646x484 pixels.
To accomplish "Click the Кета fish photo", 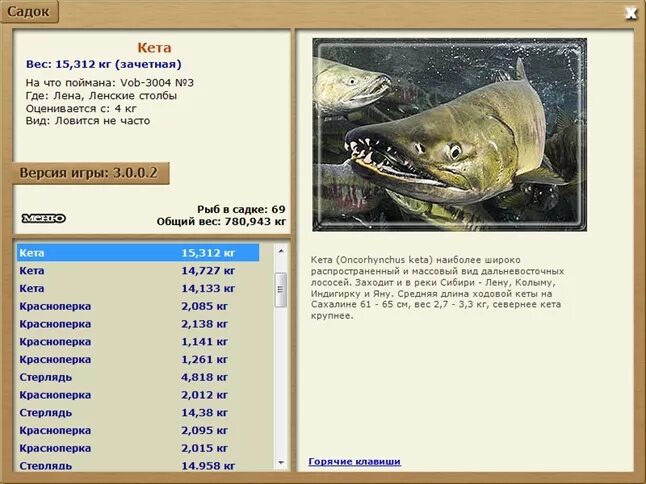I will click(449, 135).
